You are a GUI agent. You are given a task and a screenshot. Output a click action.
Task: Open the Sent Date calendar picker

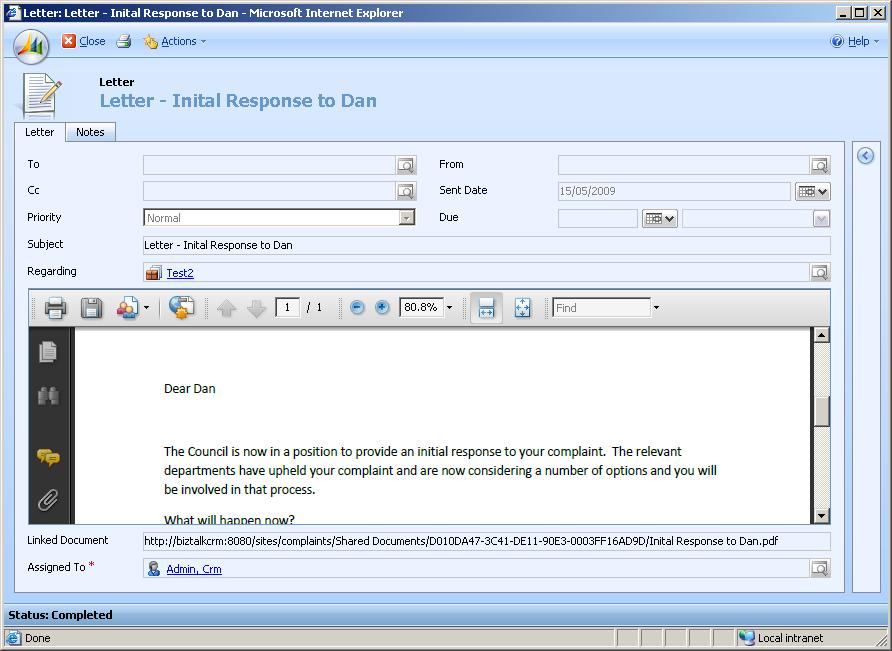[812, 191]
